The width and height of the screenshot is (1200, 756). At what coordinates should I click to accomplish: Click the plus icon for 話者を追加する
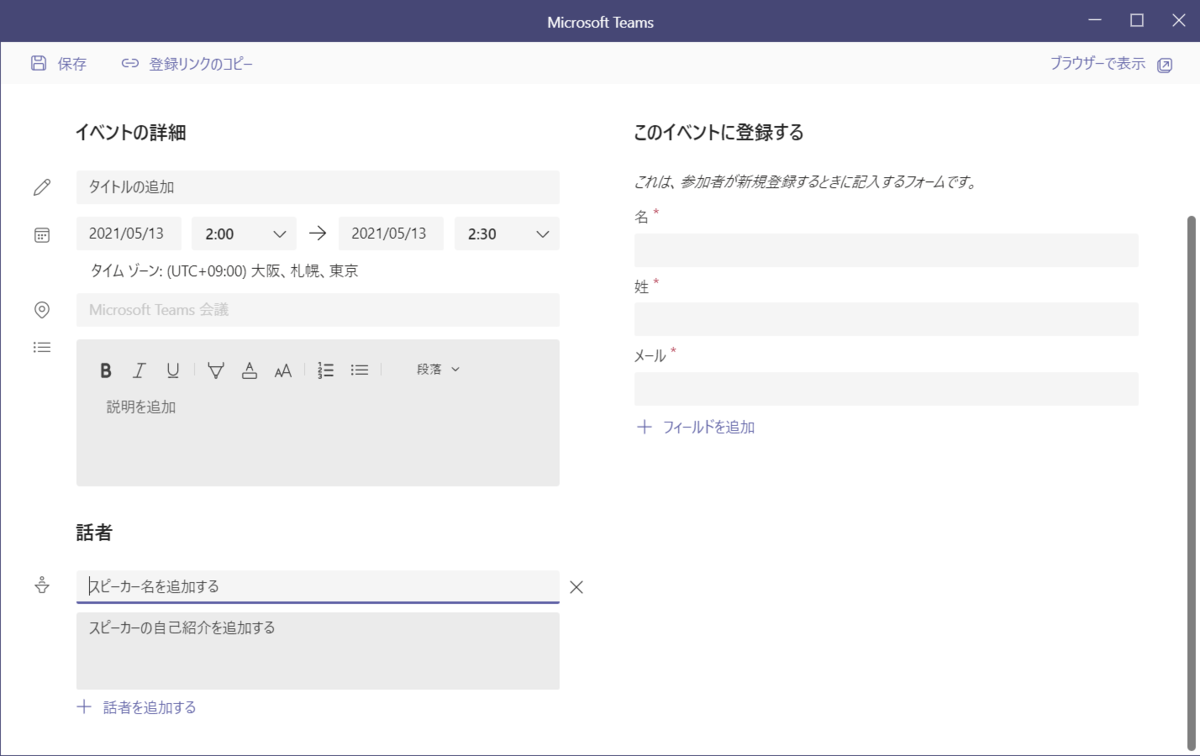(x=84, y=707)
